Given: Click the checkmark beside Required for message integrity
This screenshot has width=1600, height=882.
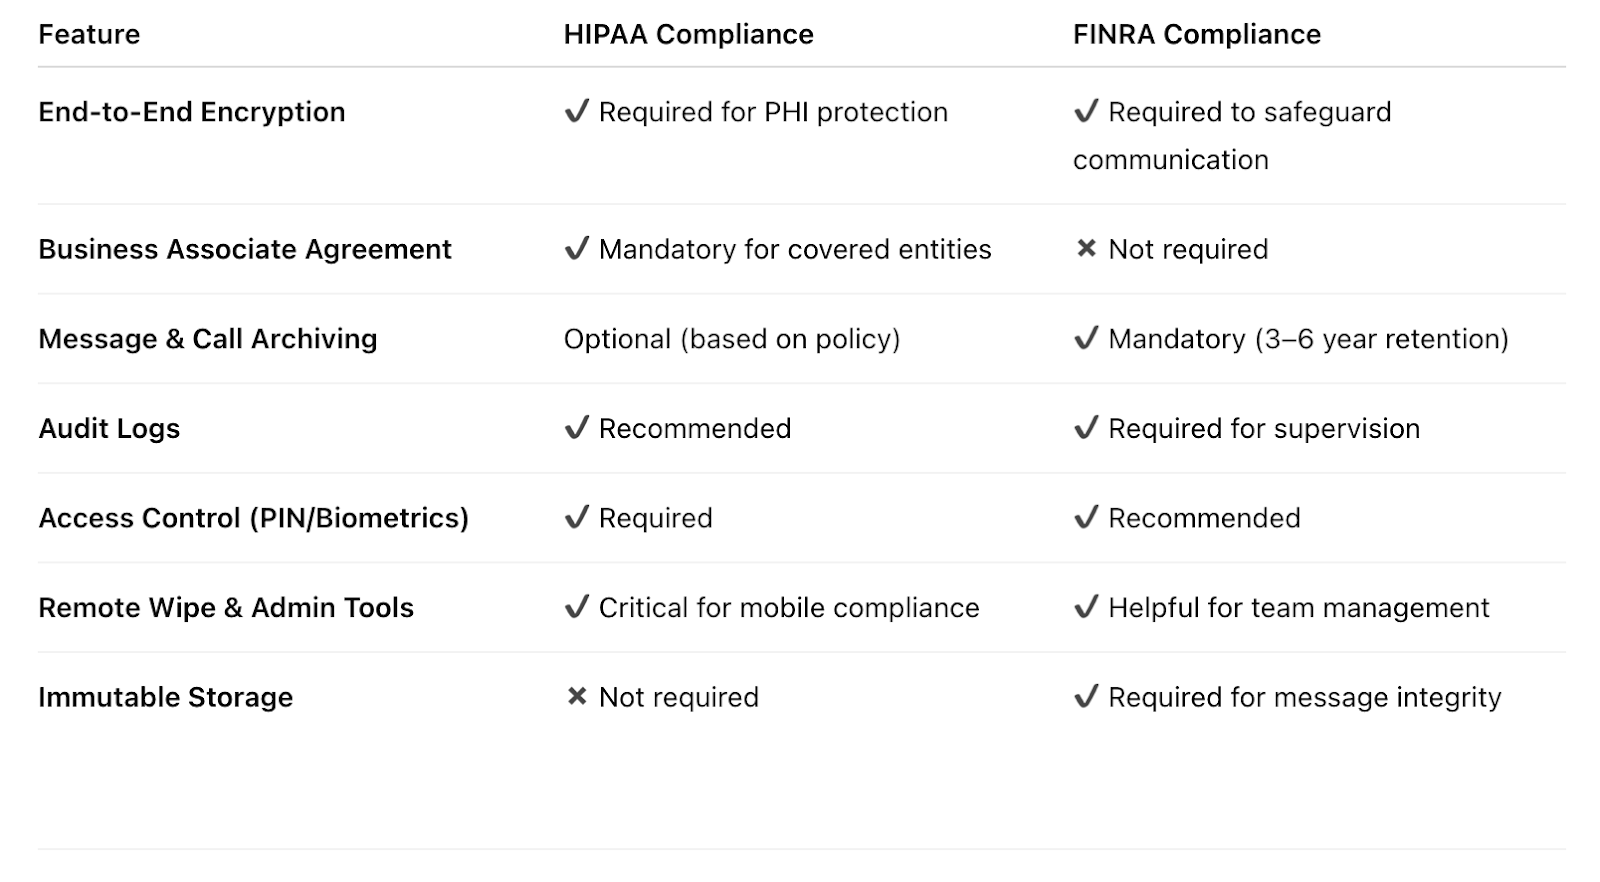Looking at the screenshot, I should pos(1086,696).
